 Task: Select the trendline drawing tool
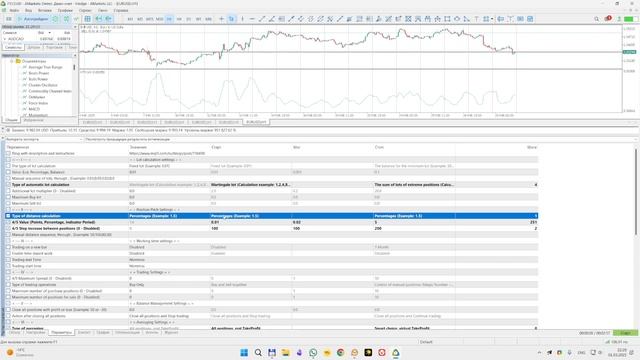pos(262,19)
